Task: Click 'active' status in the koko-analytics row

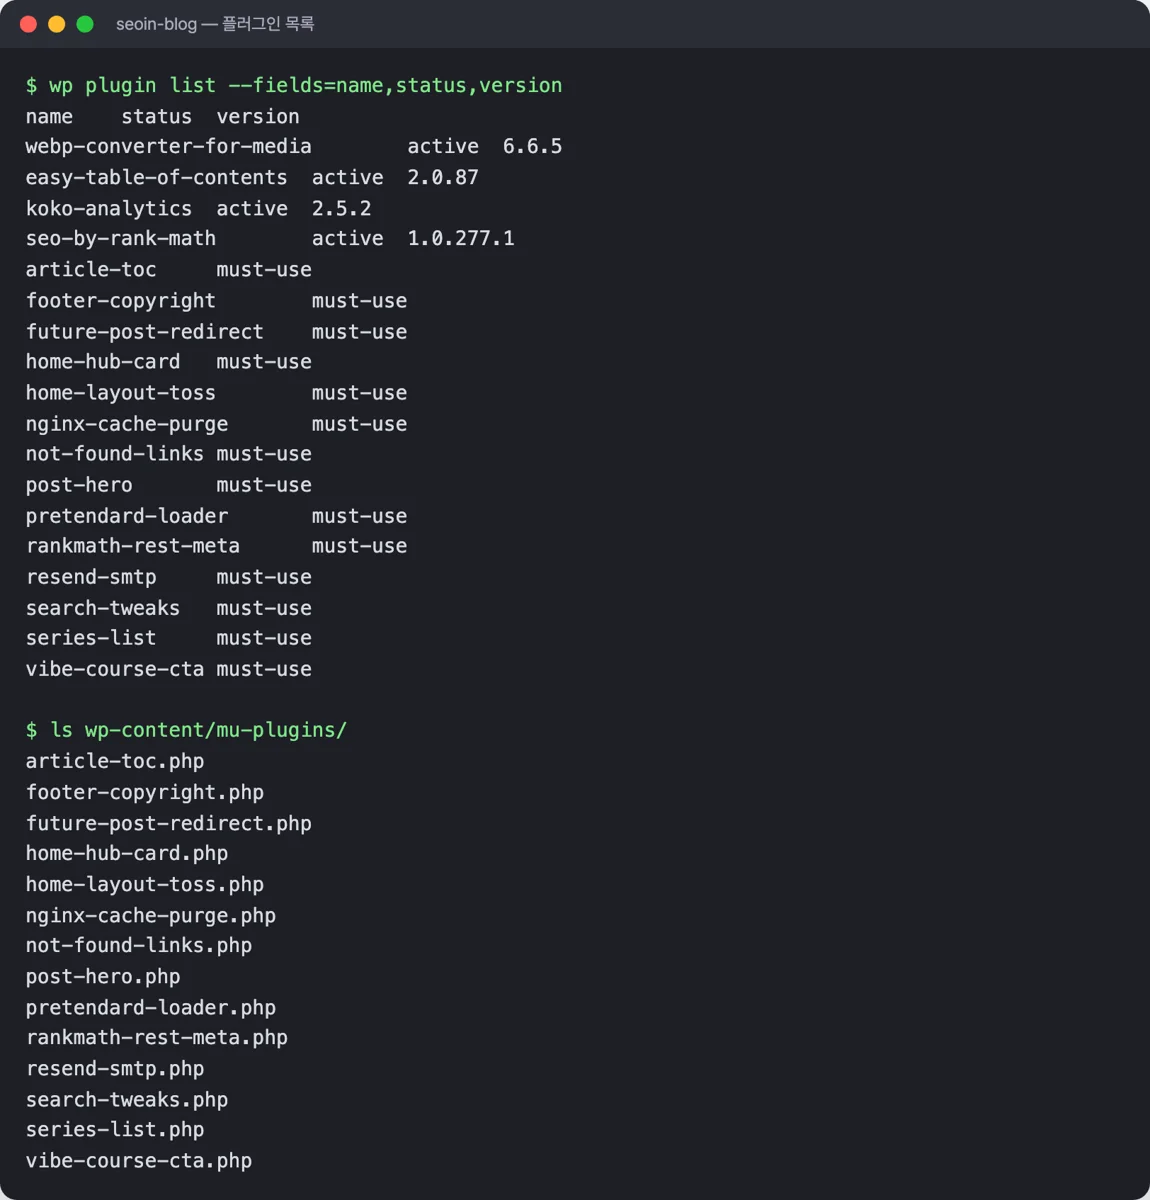Action: 252,209
